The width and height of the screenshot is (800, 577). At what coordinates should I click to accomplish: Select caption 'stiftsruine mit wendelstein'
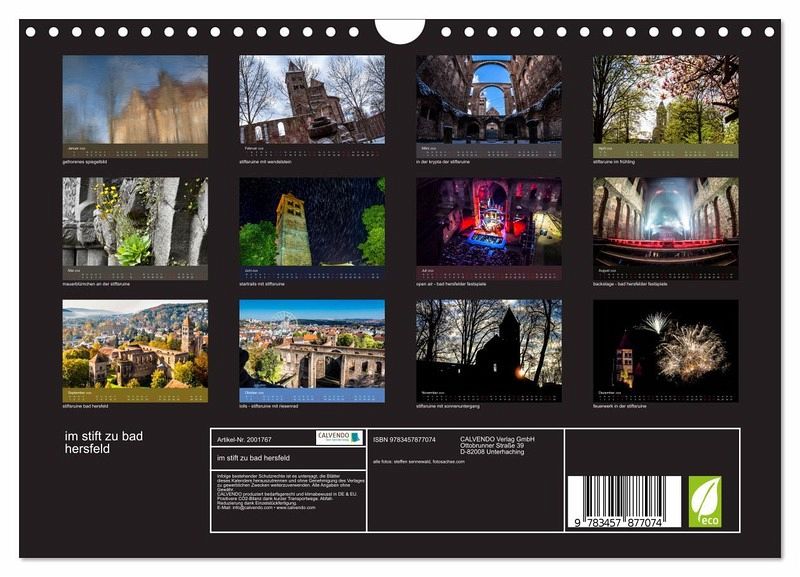click(265, 162)
